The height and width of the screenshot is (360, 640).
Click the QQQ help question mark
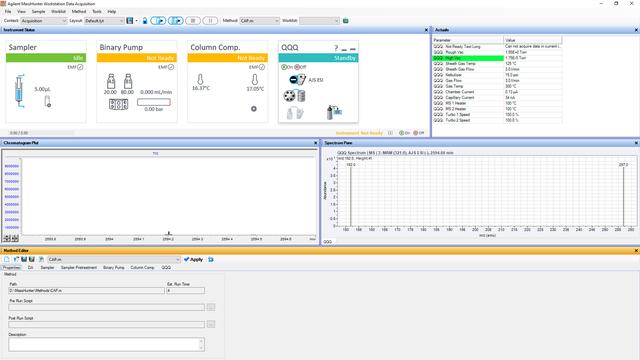(336, 48)
